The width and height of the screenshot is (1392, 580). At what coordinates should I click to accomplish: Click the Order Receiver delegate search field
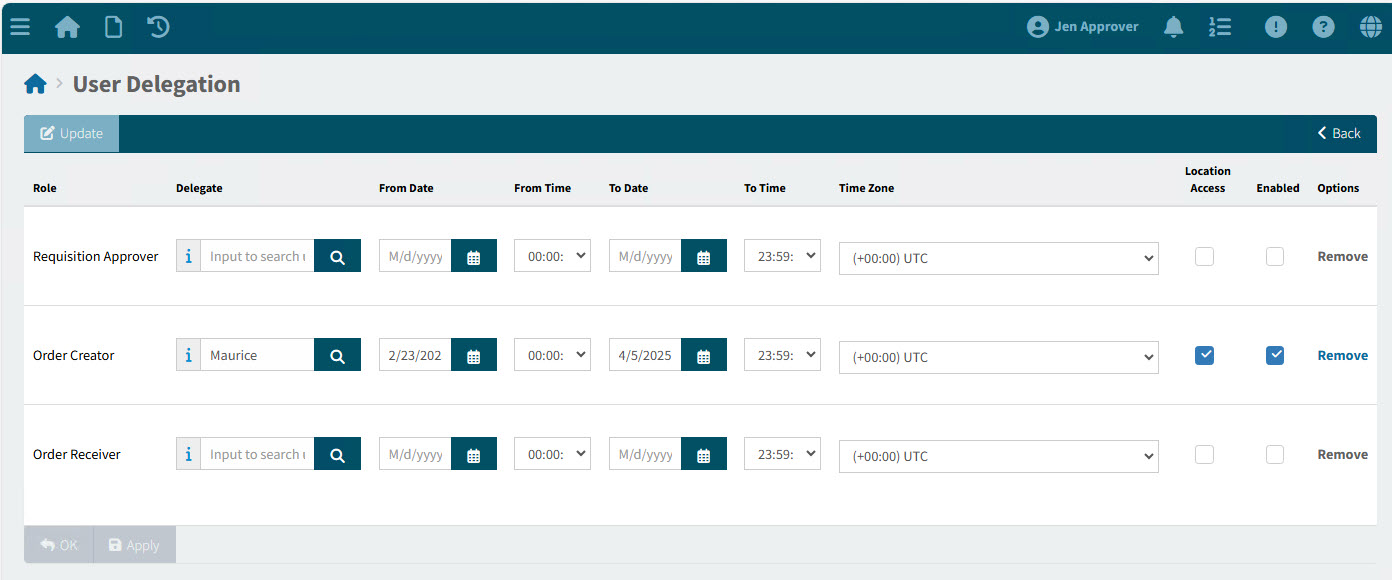[257, 455]
